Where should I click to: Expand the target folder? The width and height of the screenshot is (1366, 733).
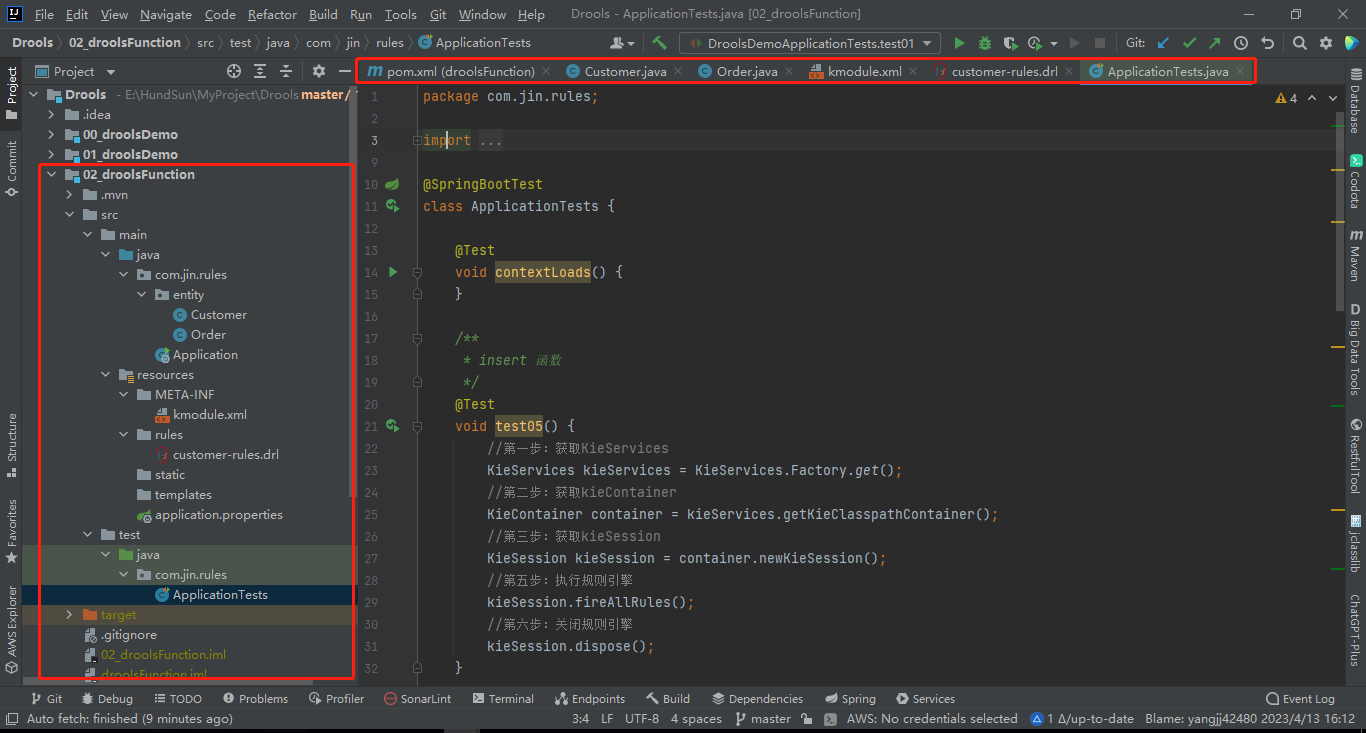click(70, 614)
